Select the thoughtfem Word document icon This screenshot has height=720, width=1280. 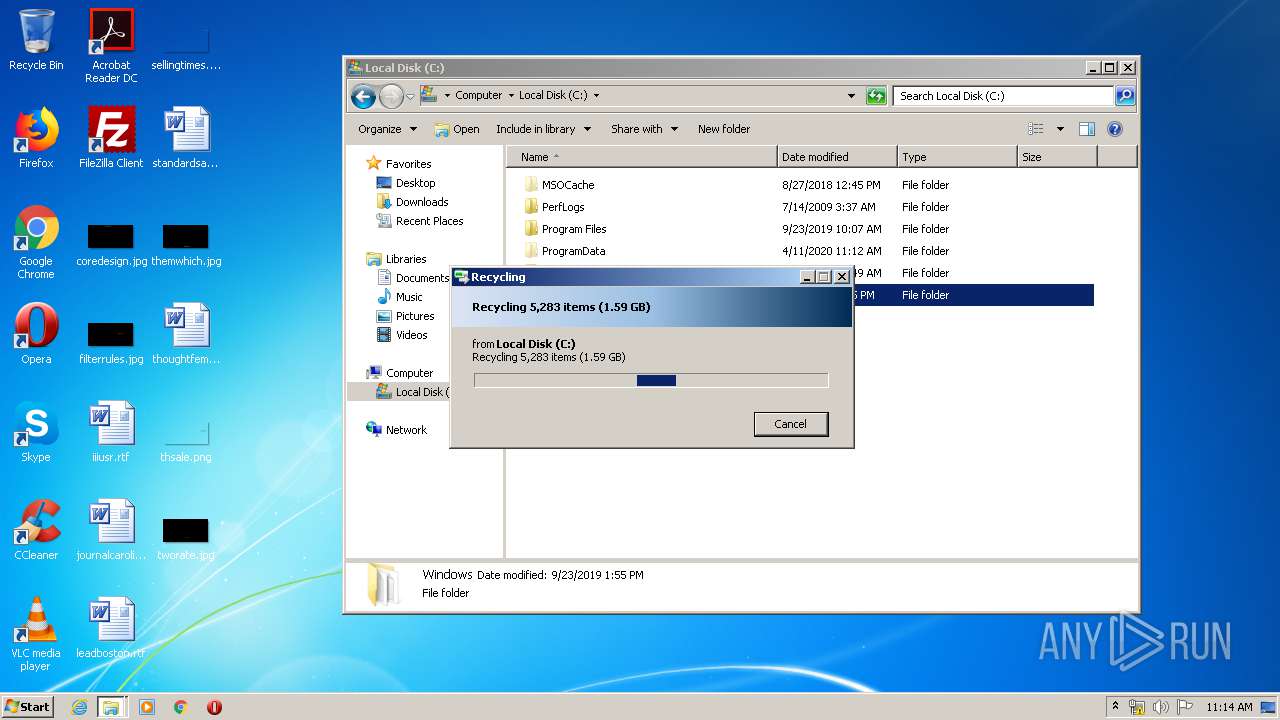click(186, 334)
